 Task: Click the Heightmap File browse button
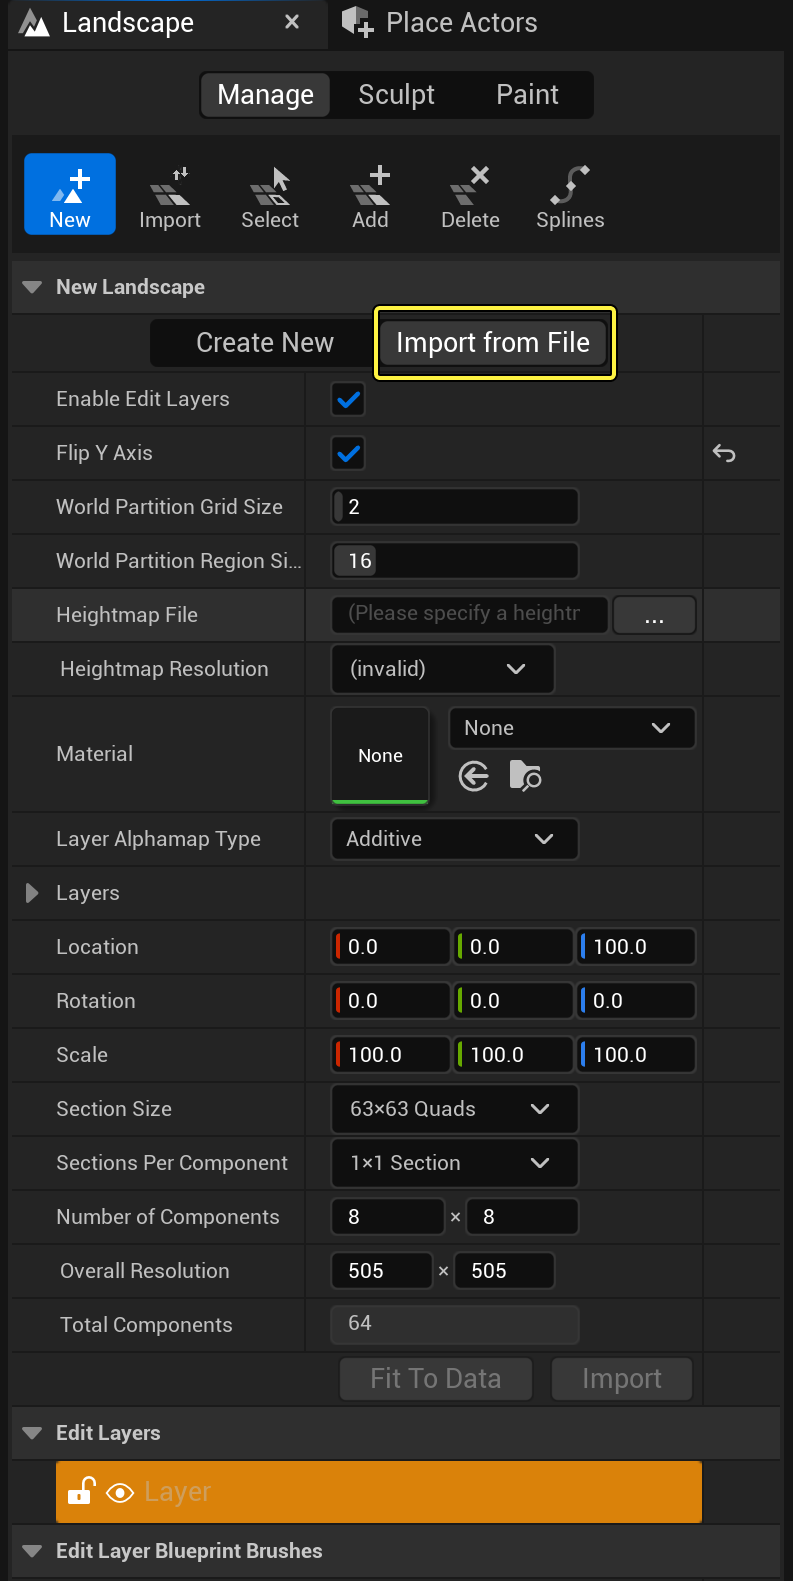point(654,615)
